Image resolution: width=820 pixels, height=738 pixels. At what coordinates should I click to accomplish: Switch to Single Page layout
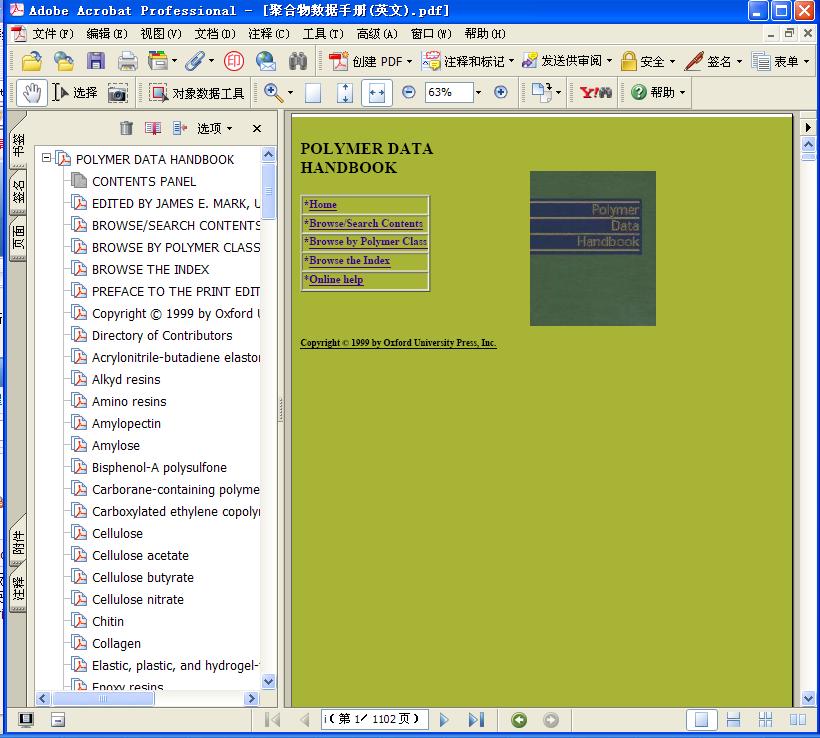(701, 720)
